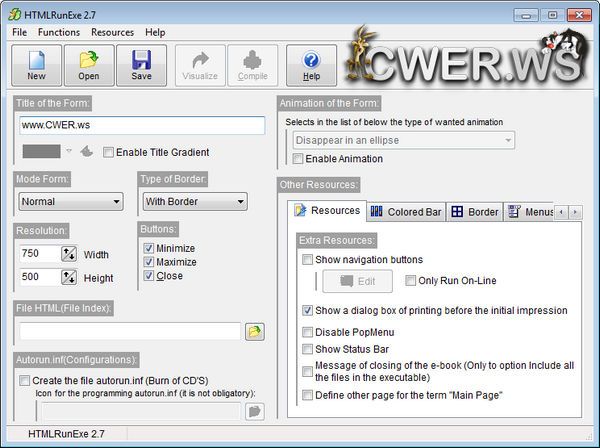Open the File menu
Image resolution: width=600 pixels, height=448 pixels.
20,33
